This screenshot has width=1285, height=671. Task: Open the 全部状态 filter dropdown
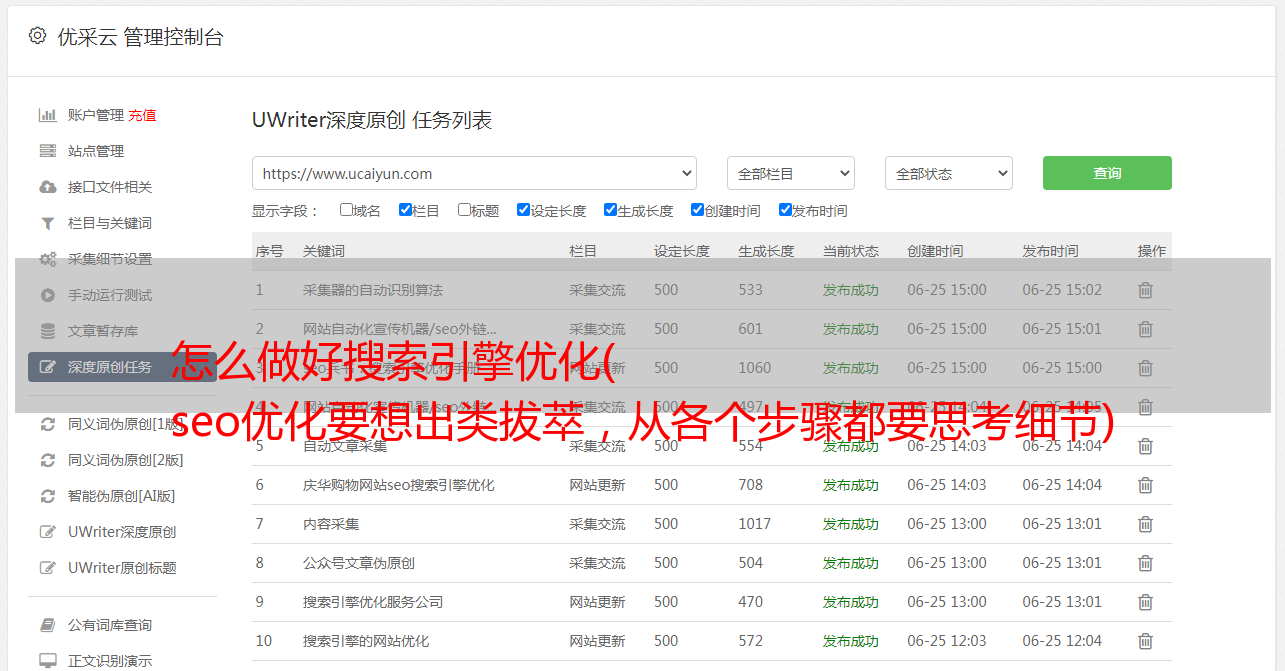[x=948, y=173]
